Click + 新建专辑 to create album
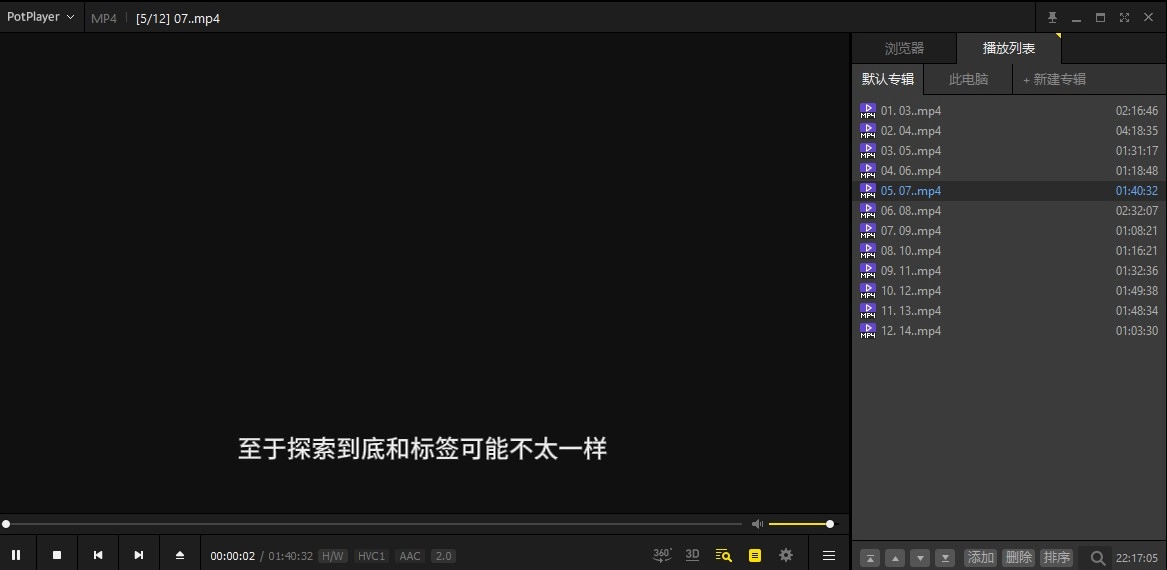 tap(1054, 79)
